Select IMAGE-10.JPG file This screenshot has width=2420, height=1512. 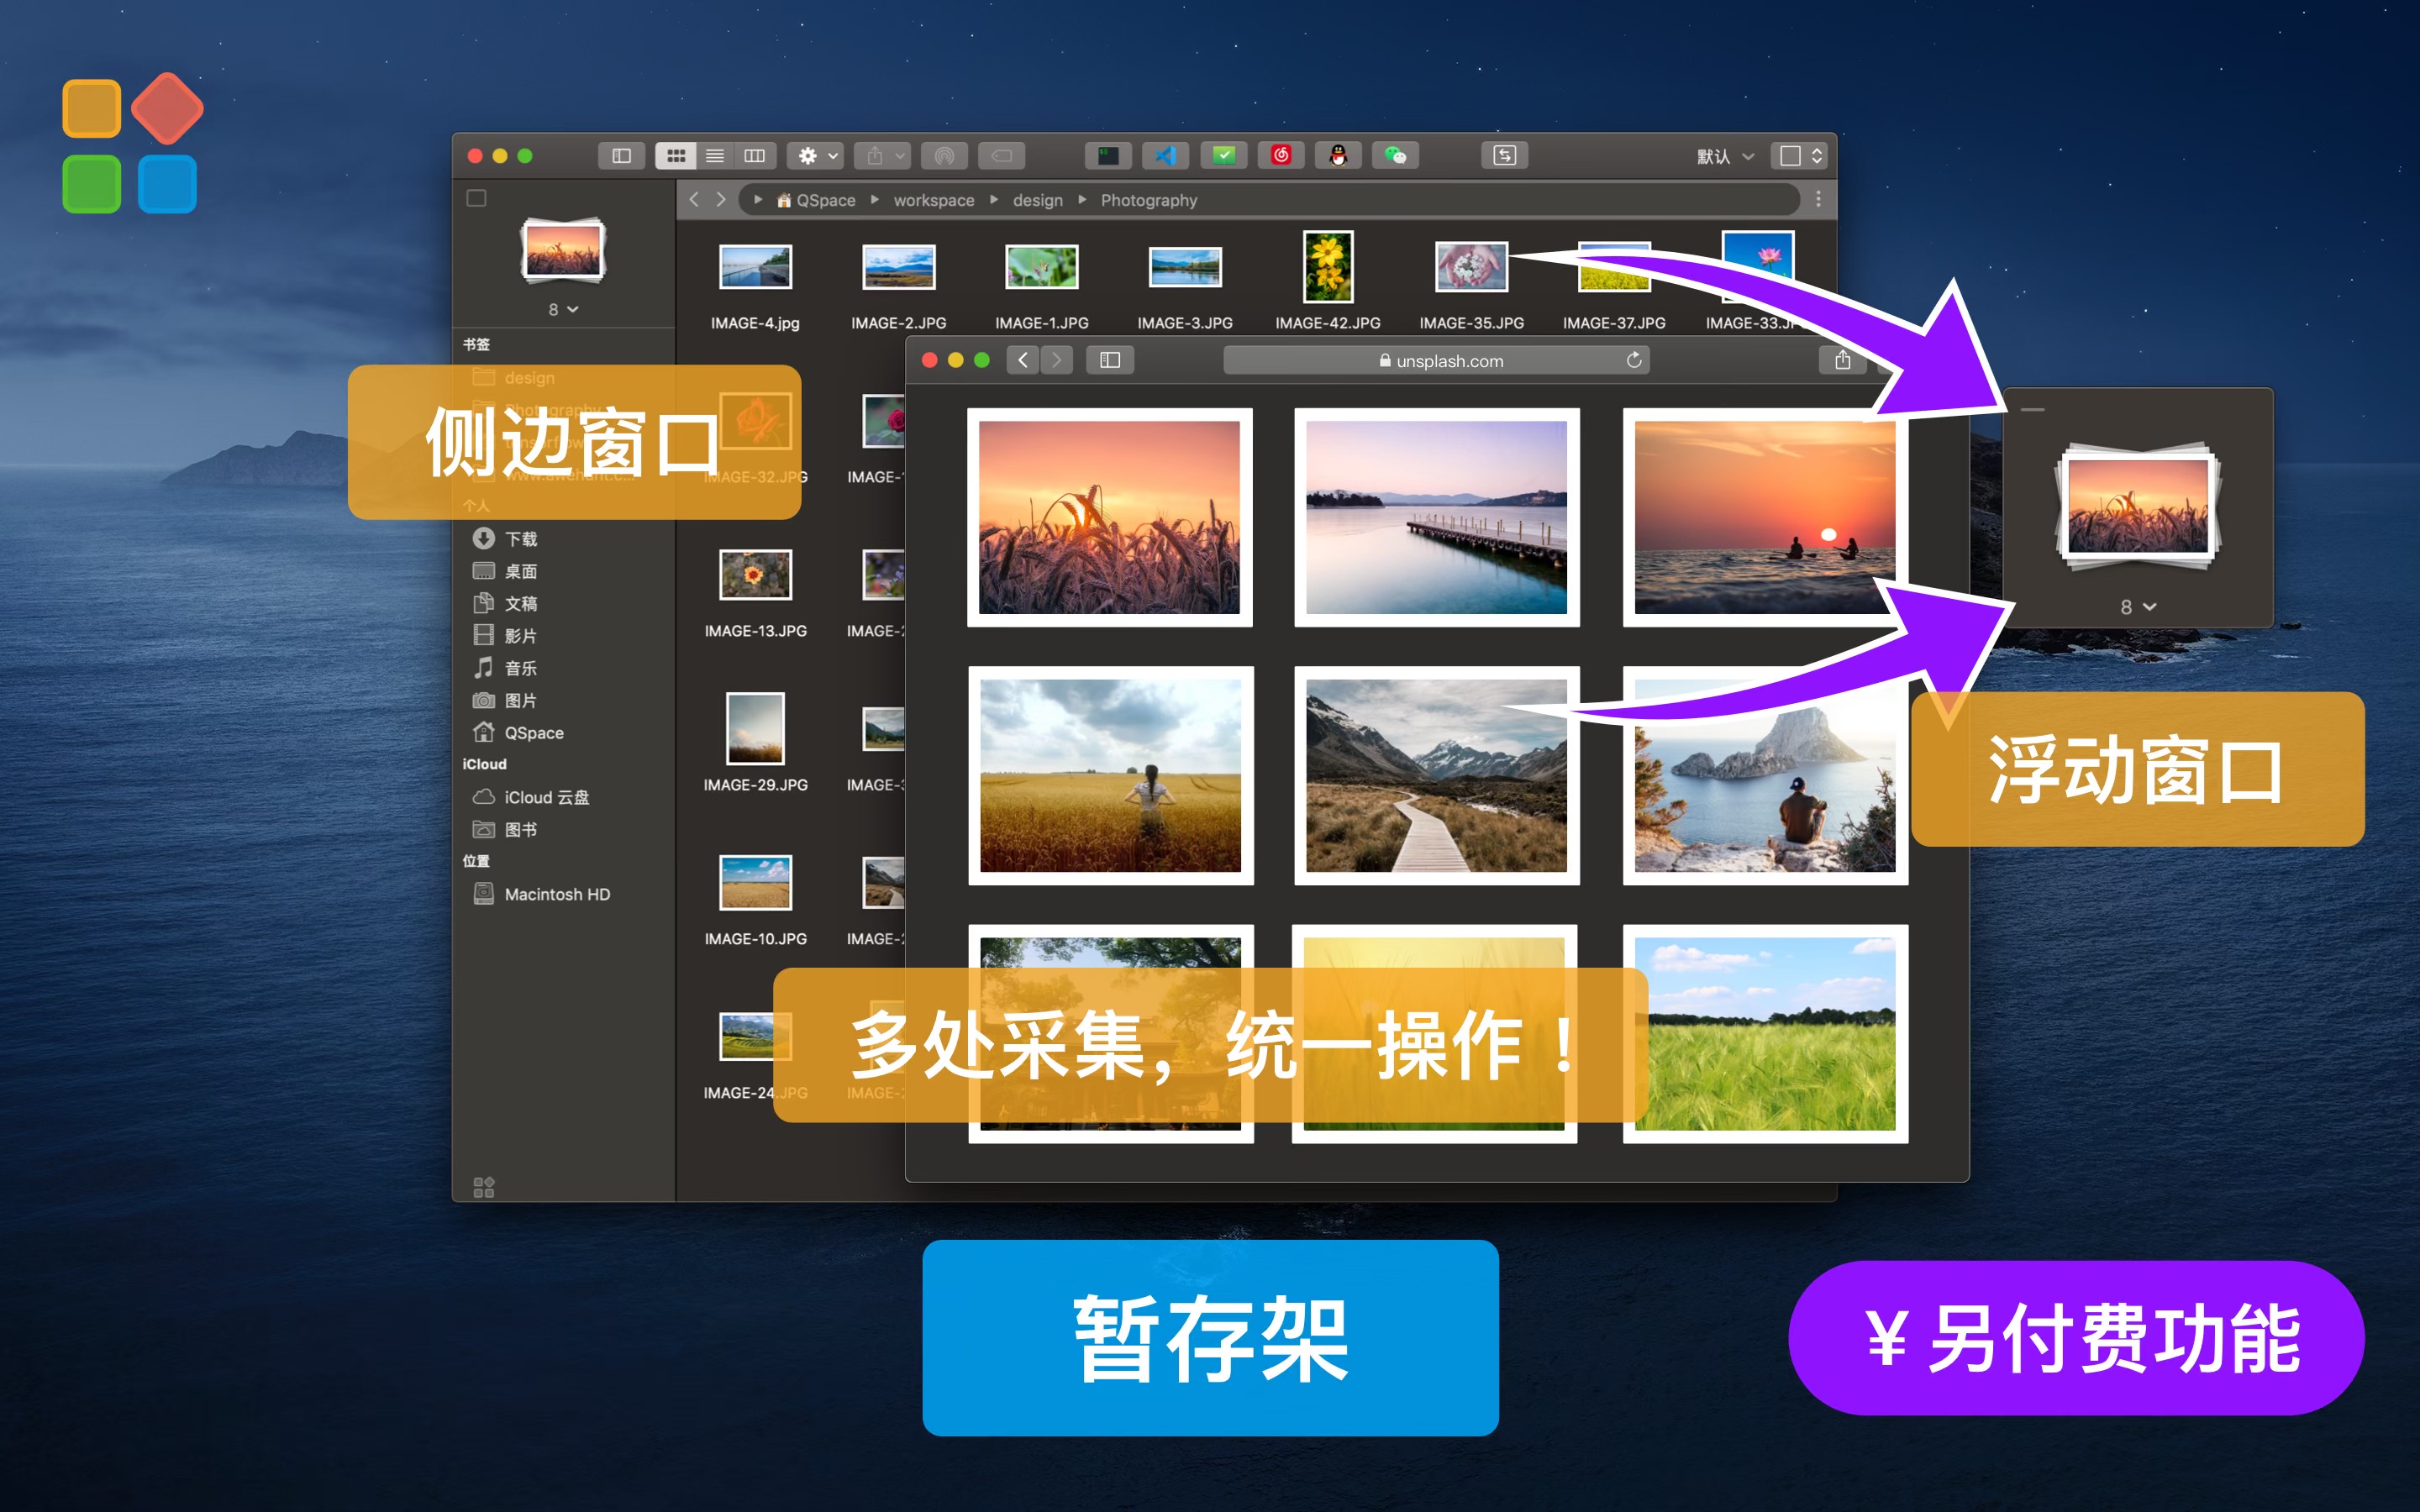click(755, 900)
